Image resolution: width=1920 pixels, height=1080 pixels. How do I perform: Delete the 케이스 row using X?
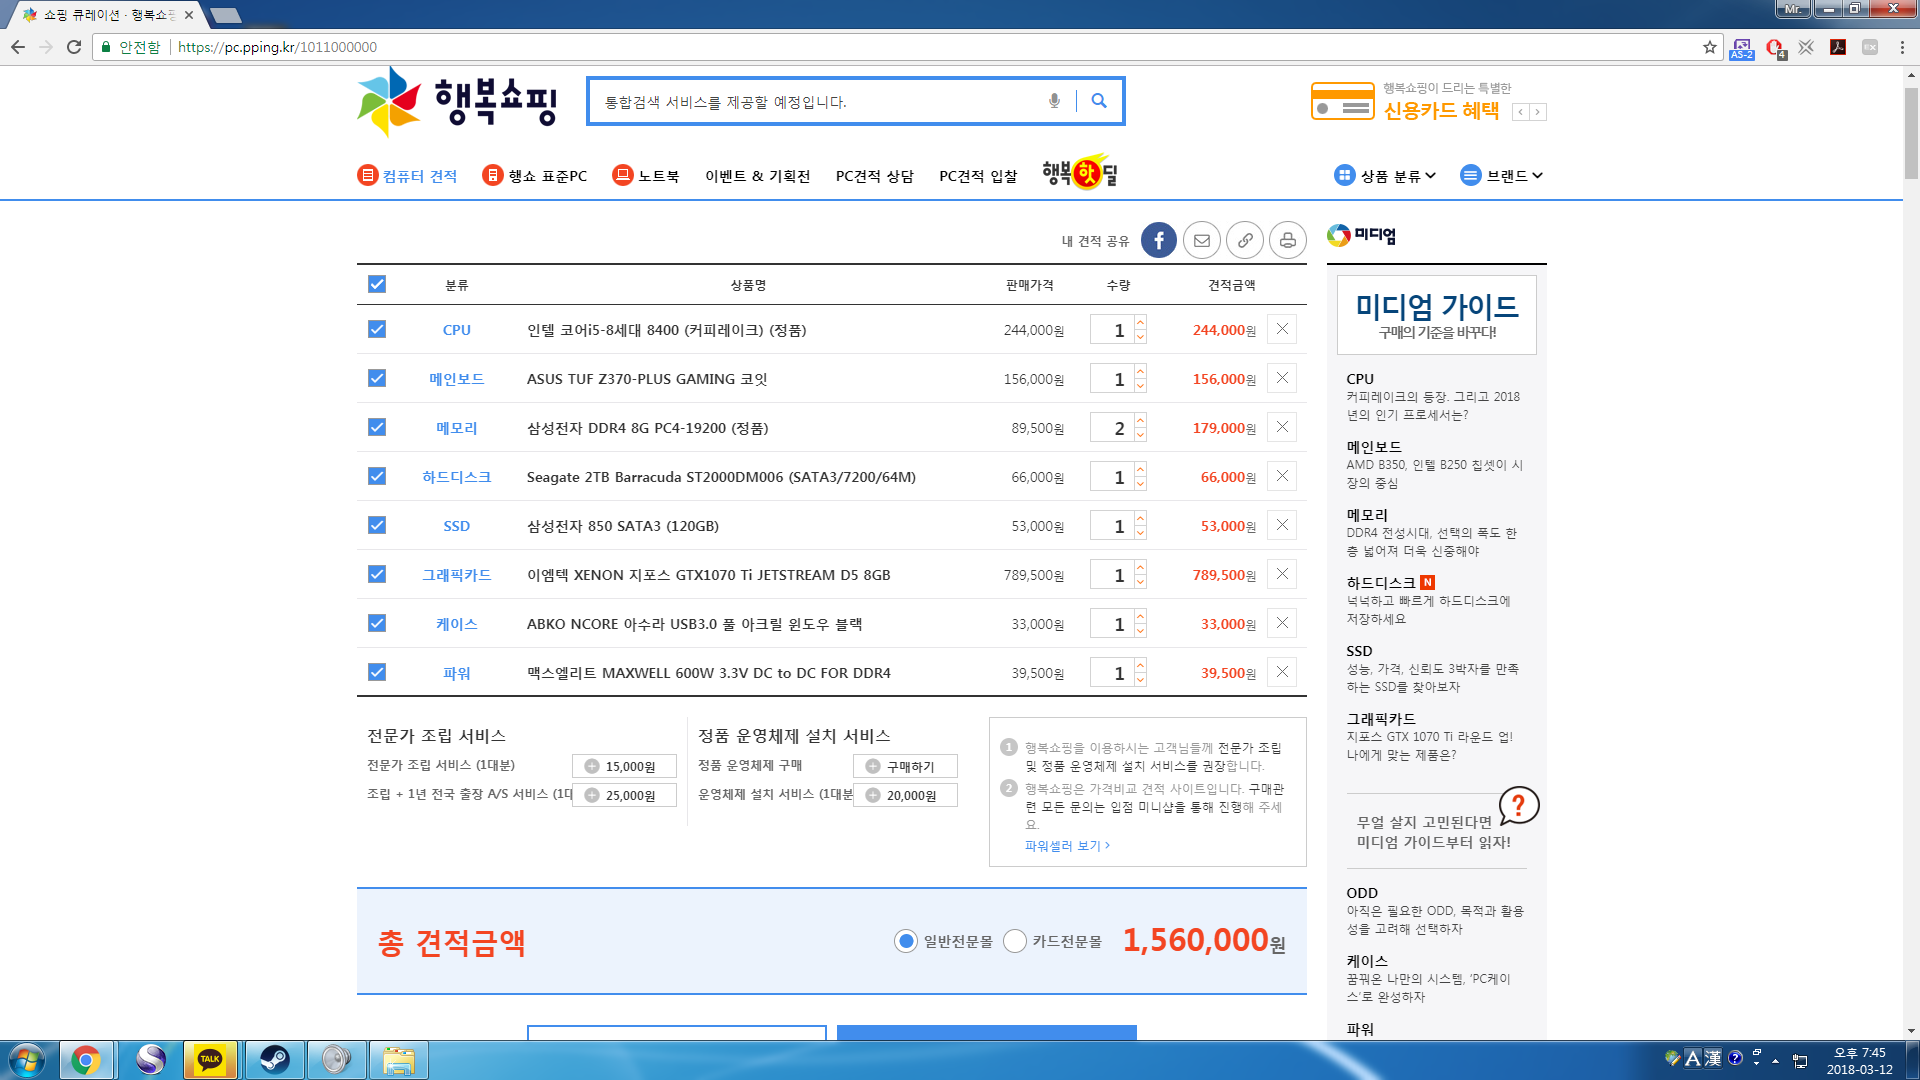coord(1282,623)
